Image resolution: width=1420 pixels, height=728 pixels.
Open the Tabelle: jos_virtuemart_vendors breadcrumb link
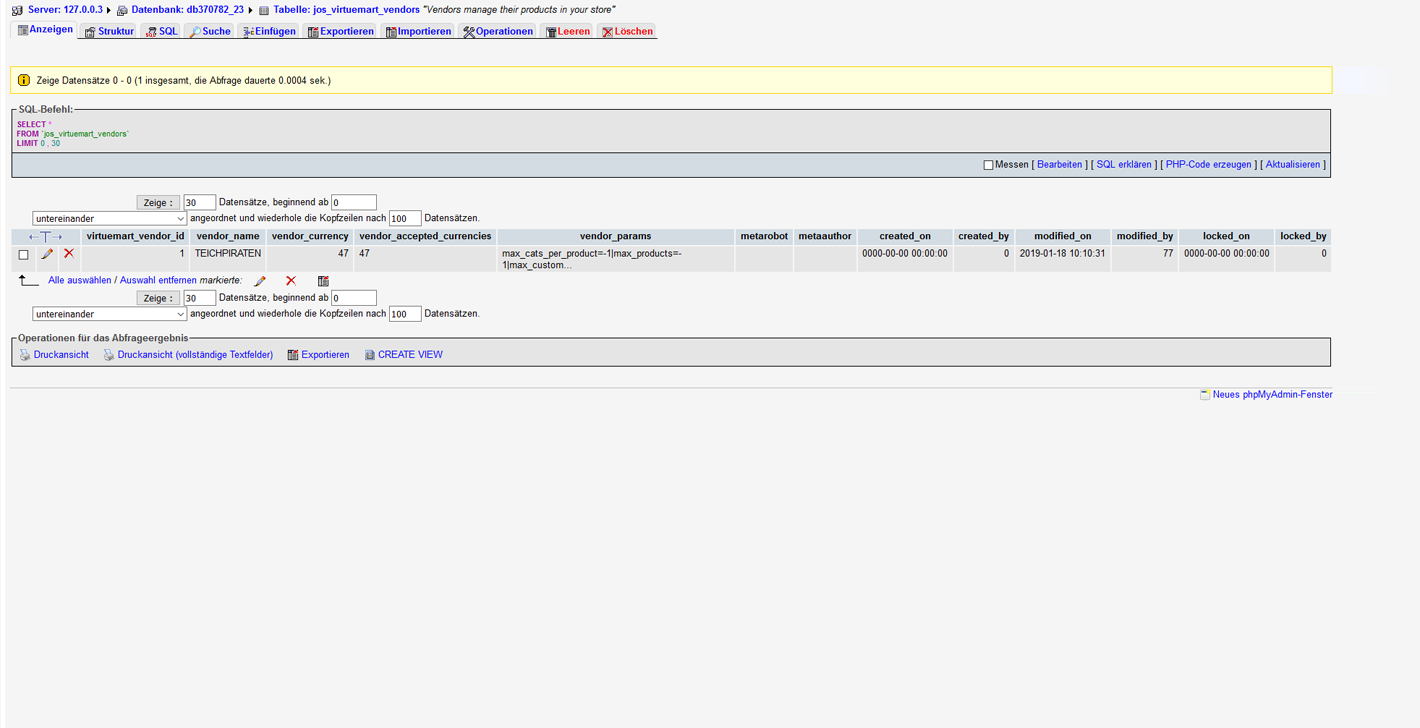pyautogui.click(x=346, y=10)
